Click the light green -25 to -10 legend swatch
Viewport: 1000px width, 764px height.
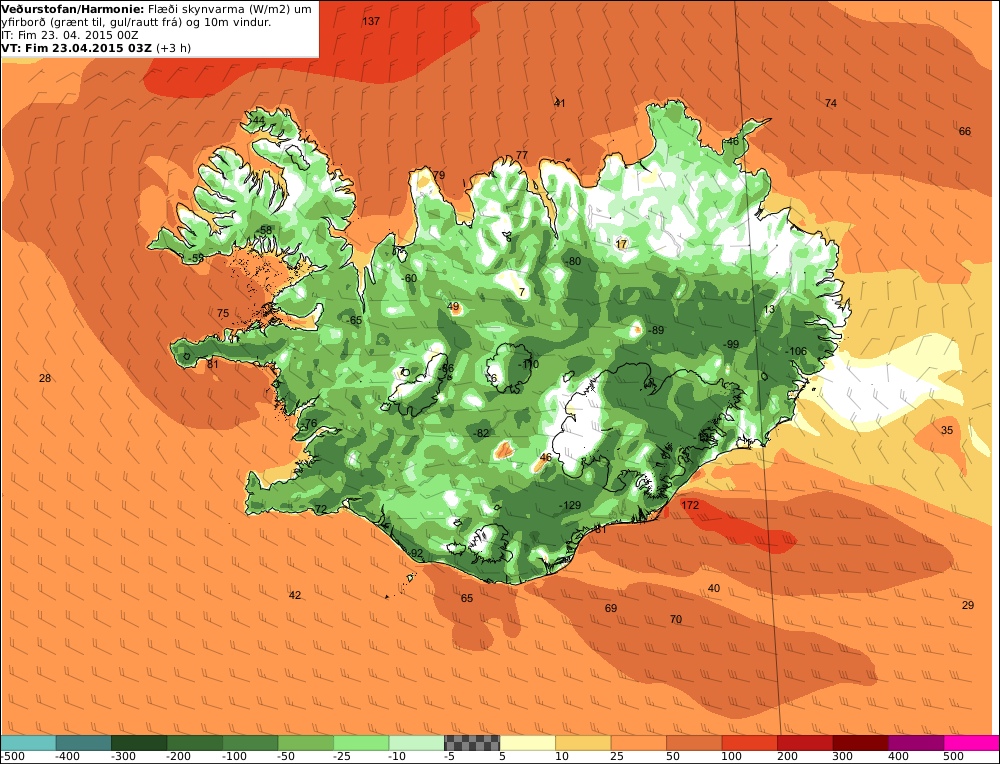pyautogui.click(x=361, y=743)
